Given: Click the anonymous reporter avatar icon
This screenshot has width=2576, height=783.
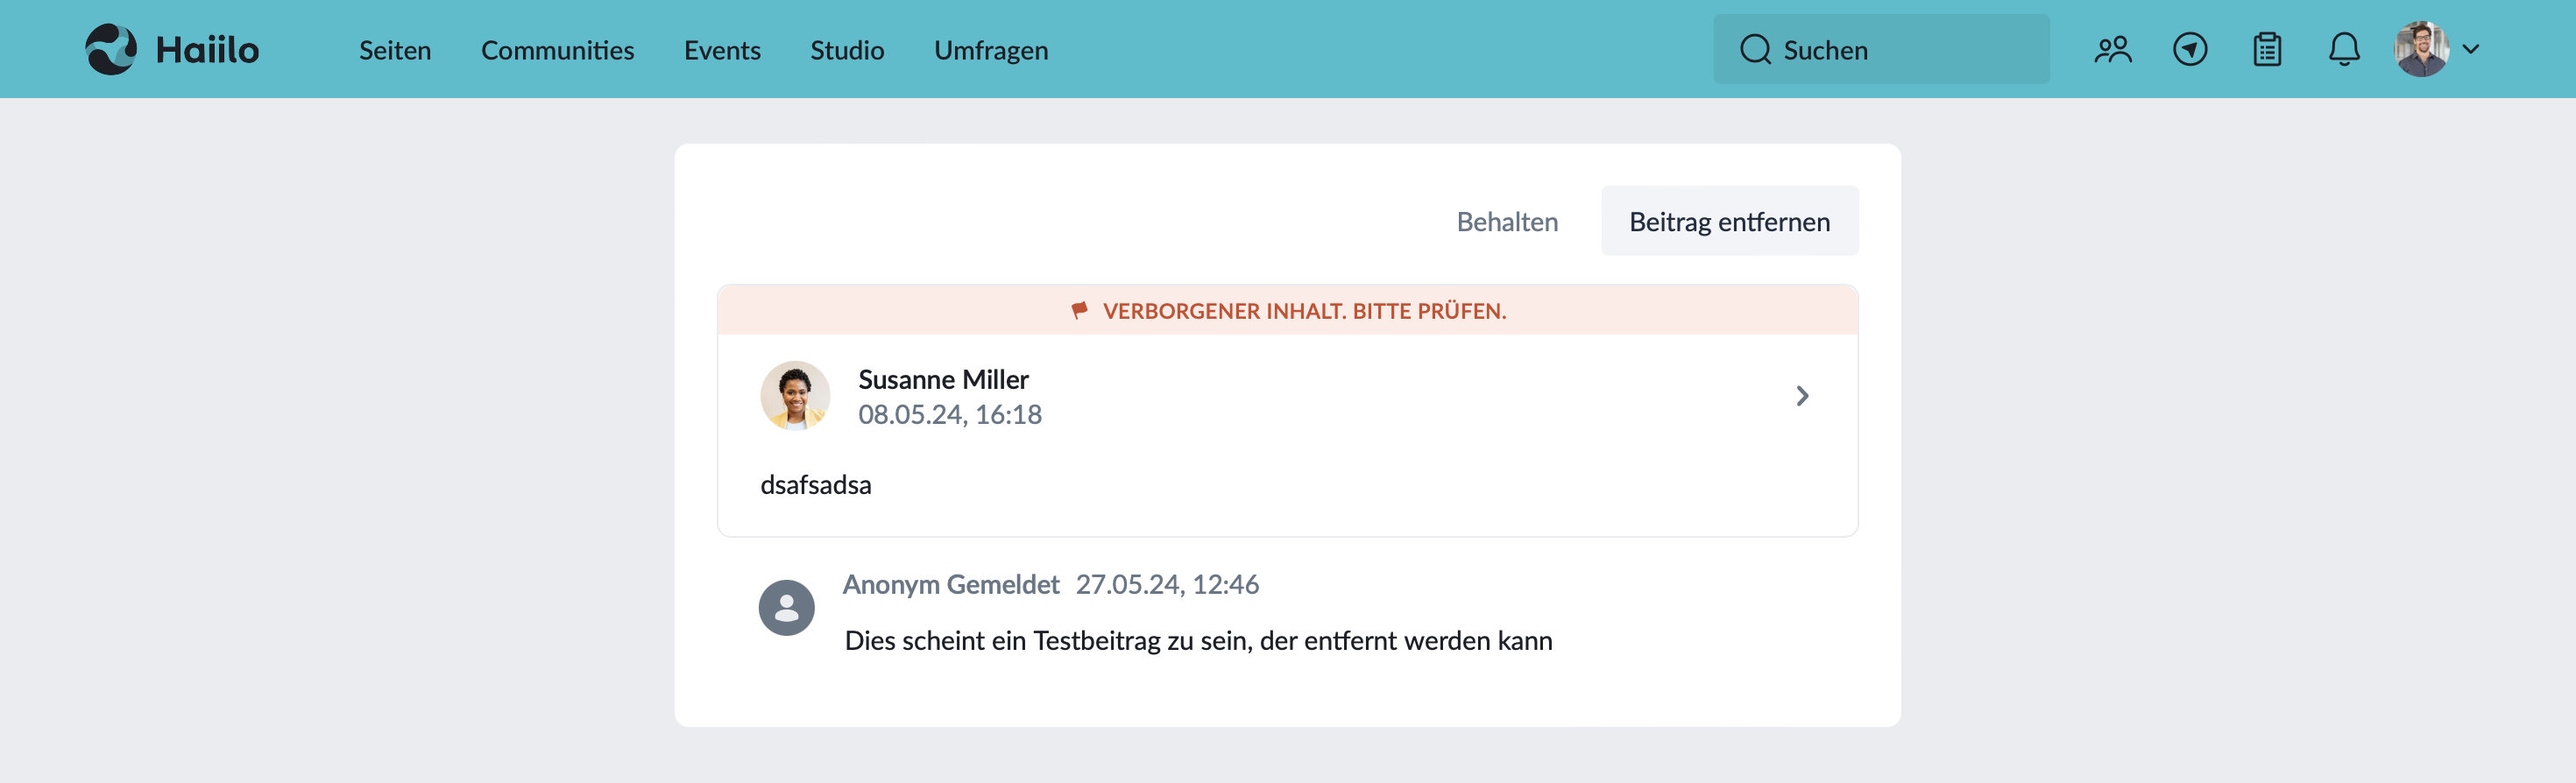Looking at the screenshot, I should click(787, 608).
